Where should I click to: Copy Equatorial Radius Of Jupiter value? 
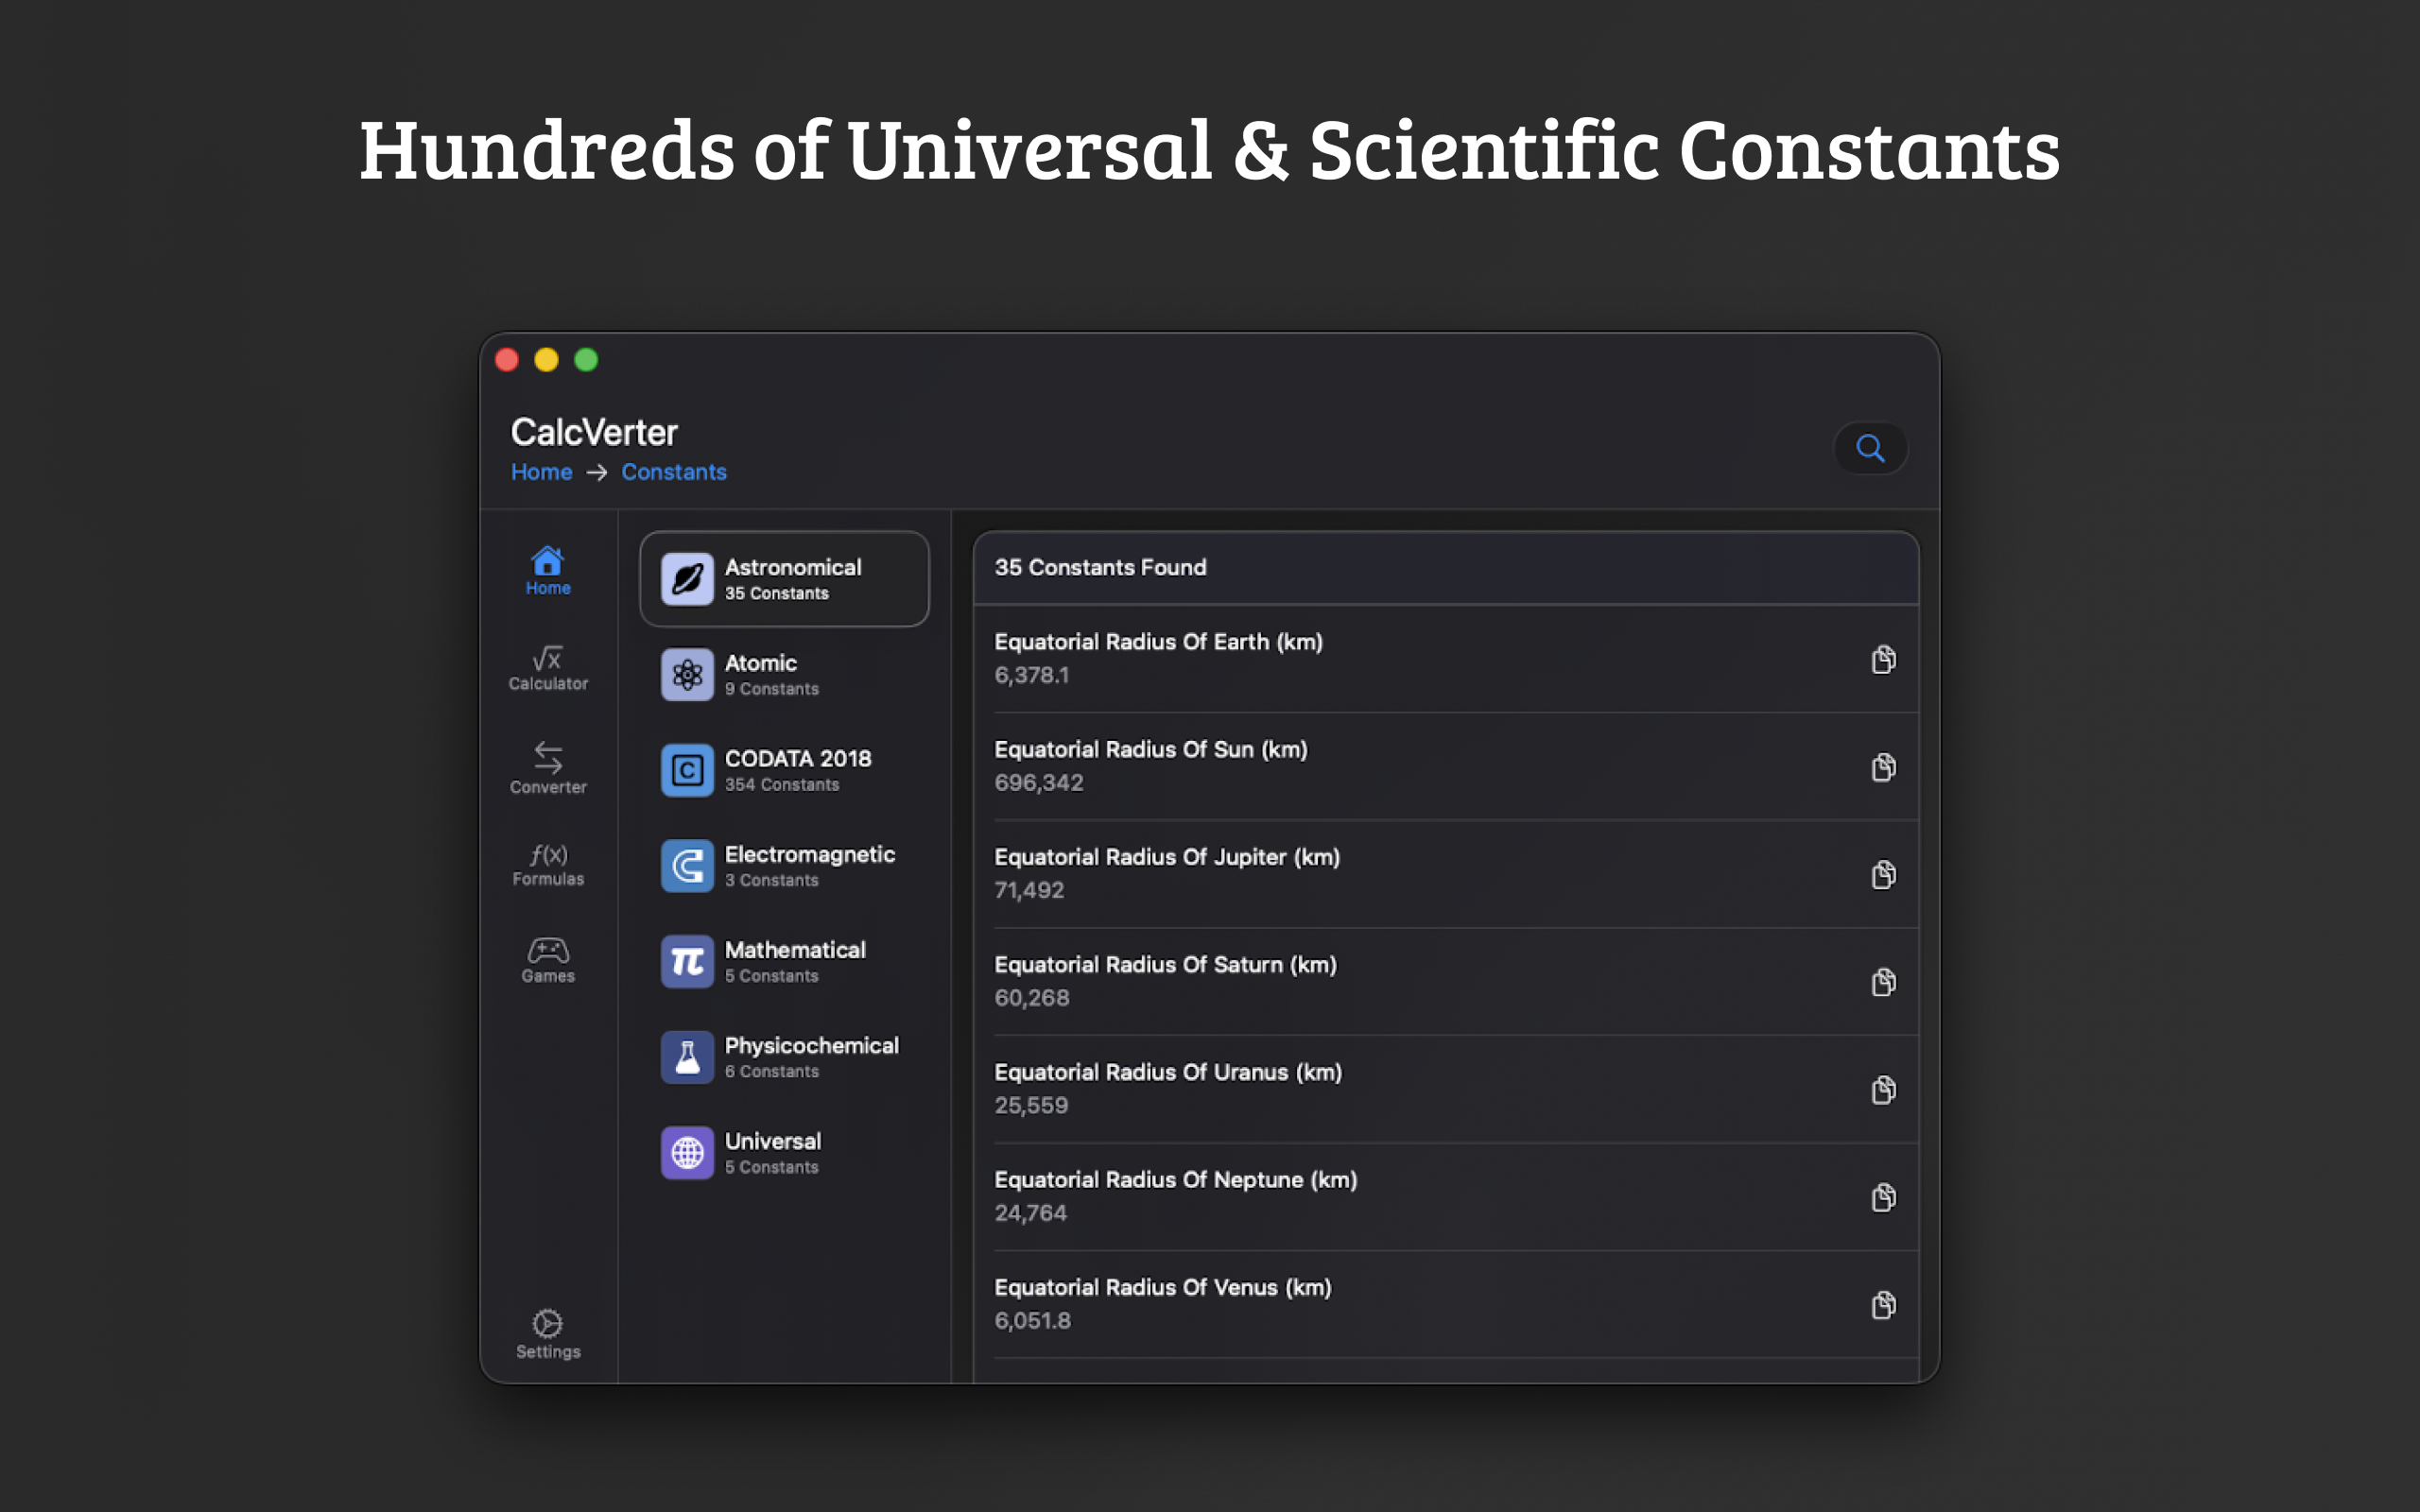(1883, 874)
